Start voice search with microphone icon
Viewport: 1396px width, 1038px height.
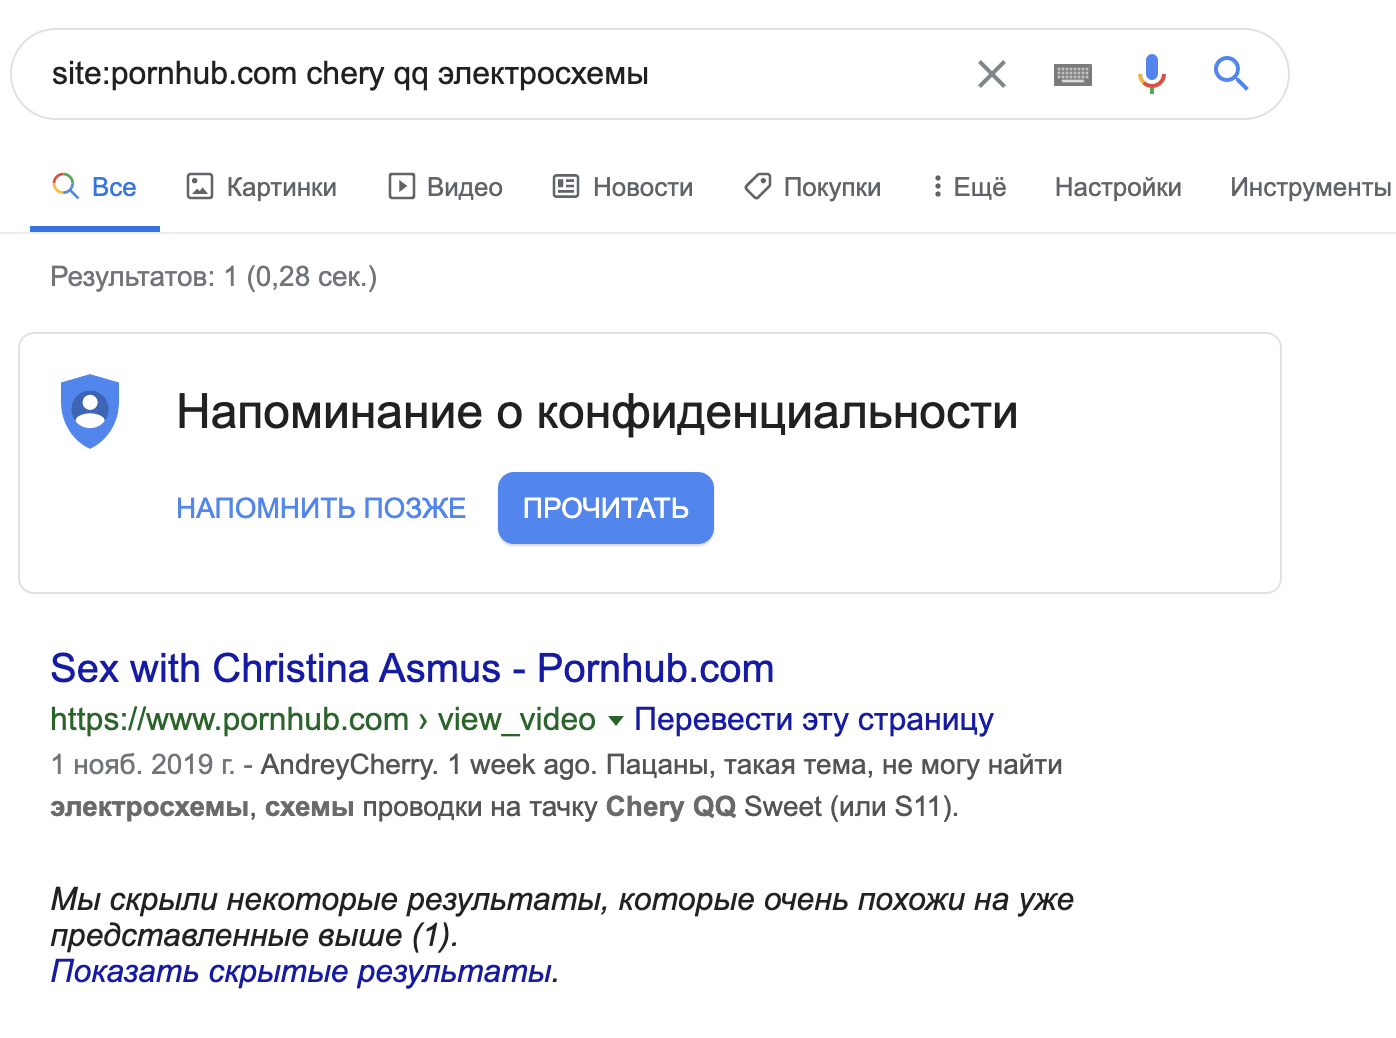(1152, 74)
